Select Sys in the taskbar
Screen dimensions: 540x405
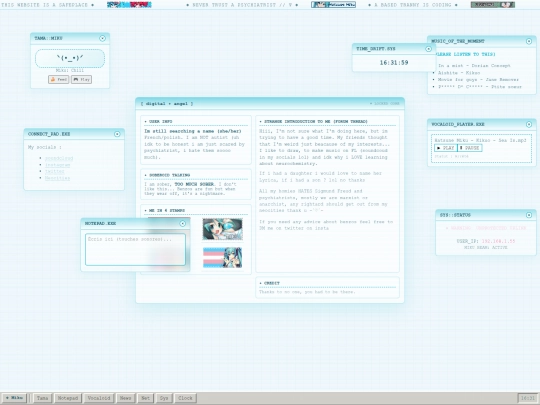pyautogui.click(x=164, y=398)
